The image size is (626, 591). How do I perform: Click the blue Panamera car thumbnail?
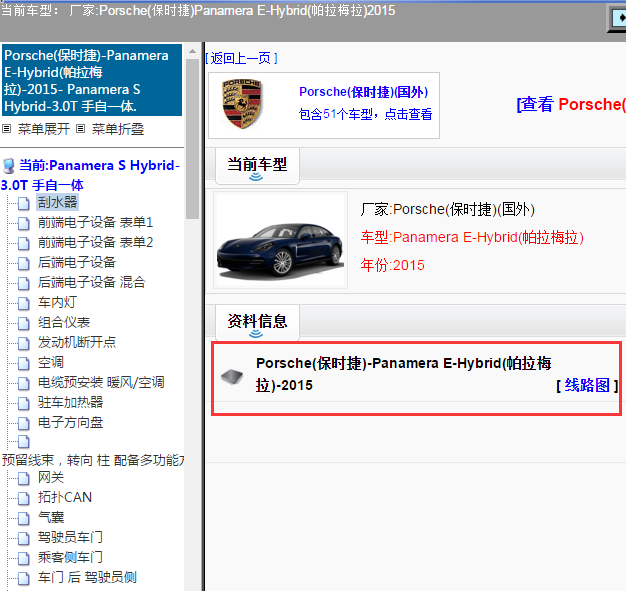coord(280,240)
